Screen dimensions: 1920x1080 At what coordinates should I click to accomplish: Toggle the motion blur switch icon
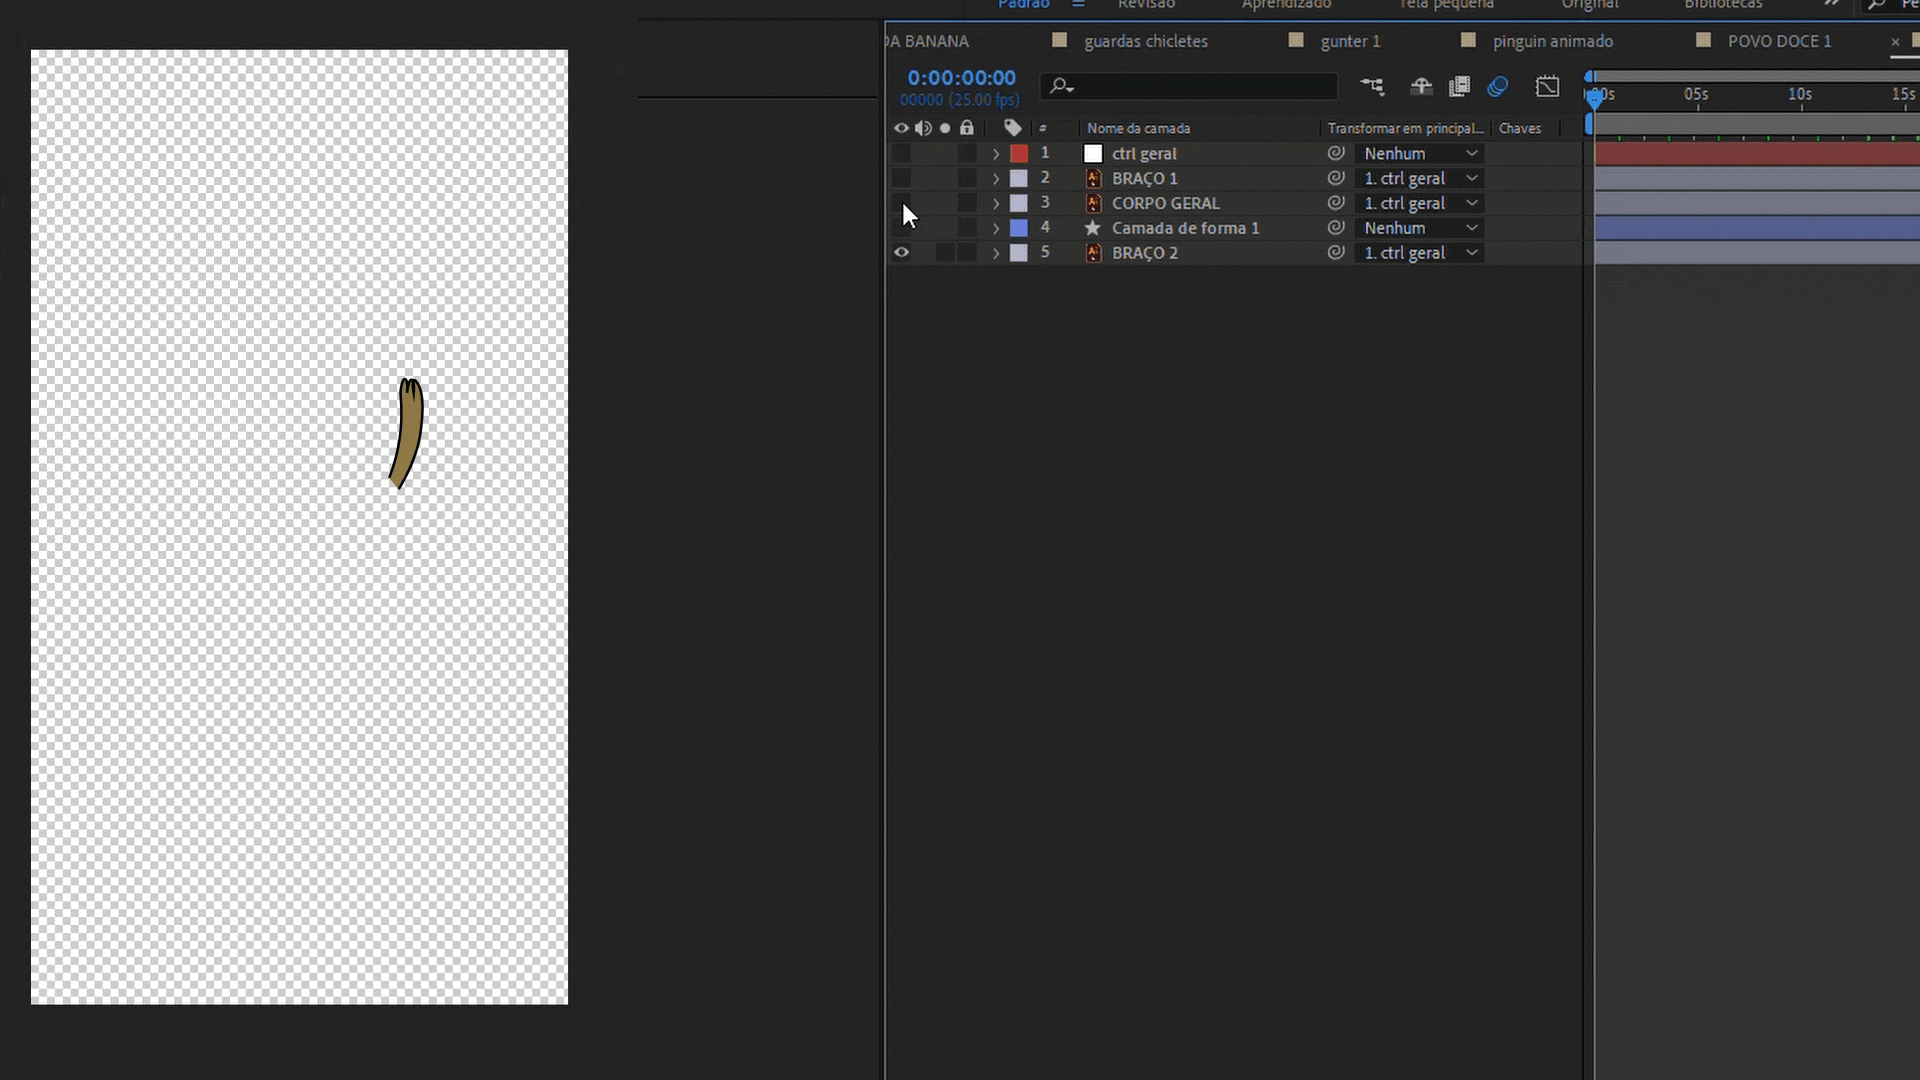1497,87
